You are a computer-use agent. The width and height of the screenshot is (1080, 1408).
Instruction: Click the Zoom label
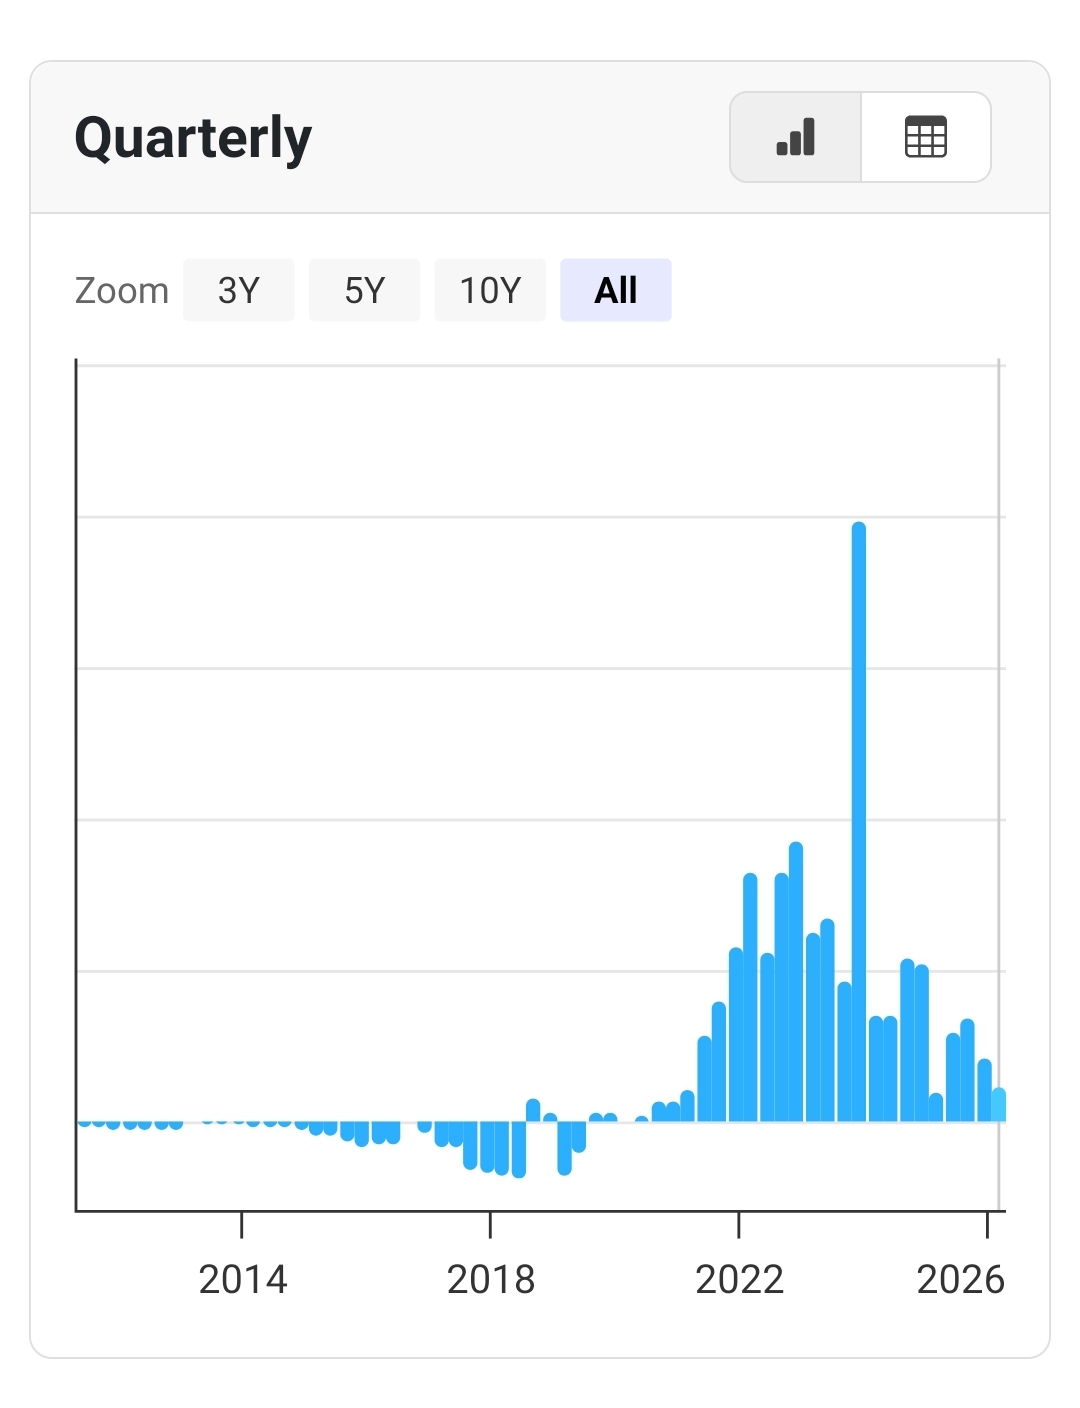[122, 291]
